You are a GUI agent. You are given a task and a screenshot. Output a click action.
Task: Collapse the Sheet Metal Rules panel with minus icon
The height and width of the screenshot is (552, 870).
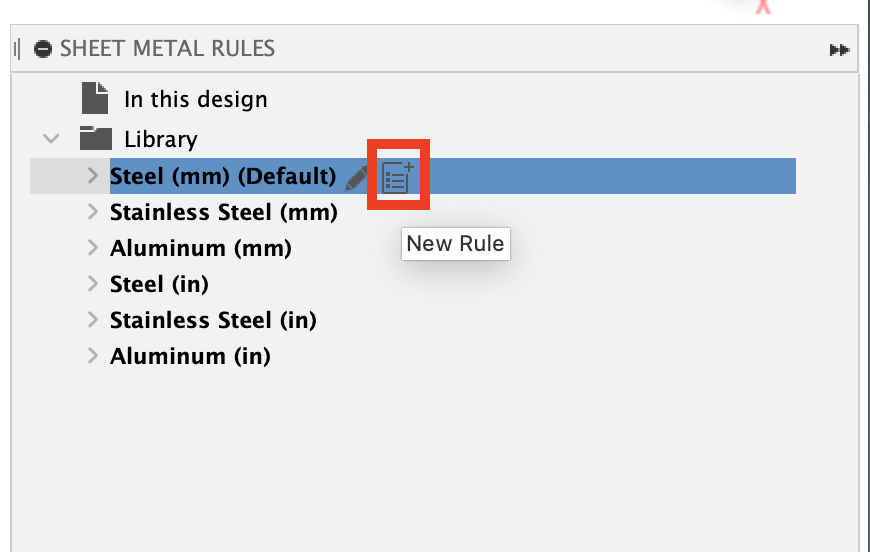point(43,49)
